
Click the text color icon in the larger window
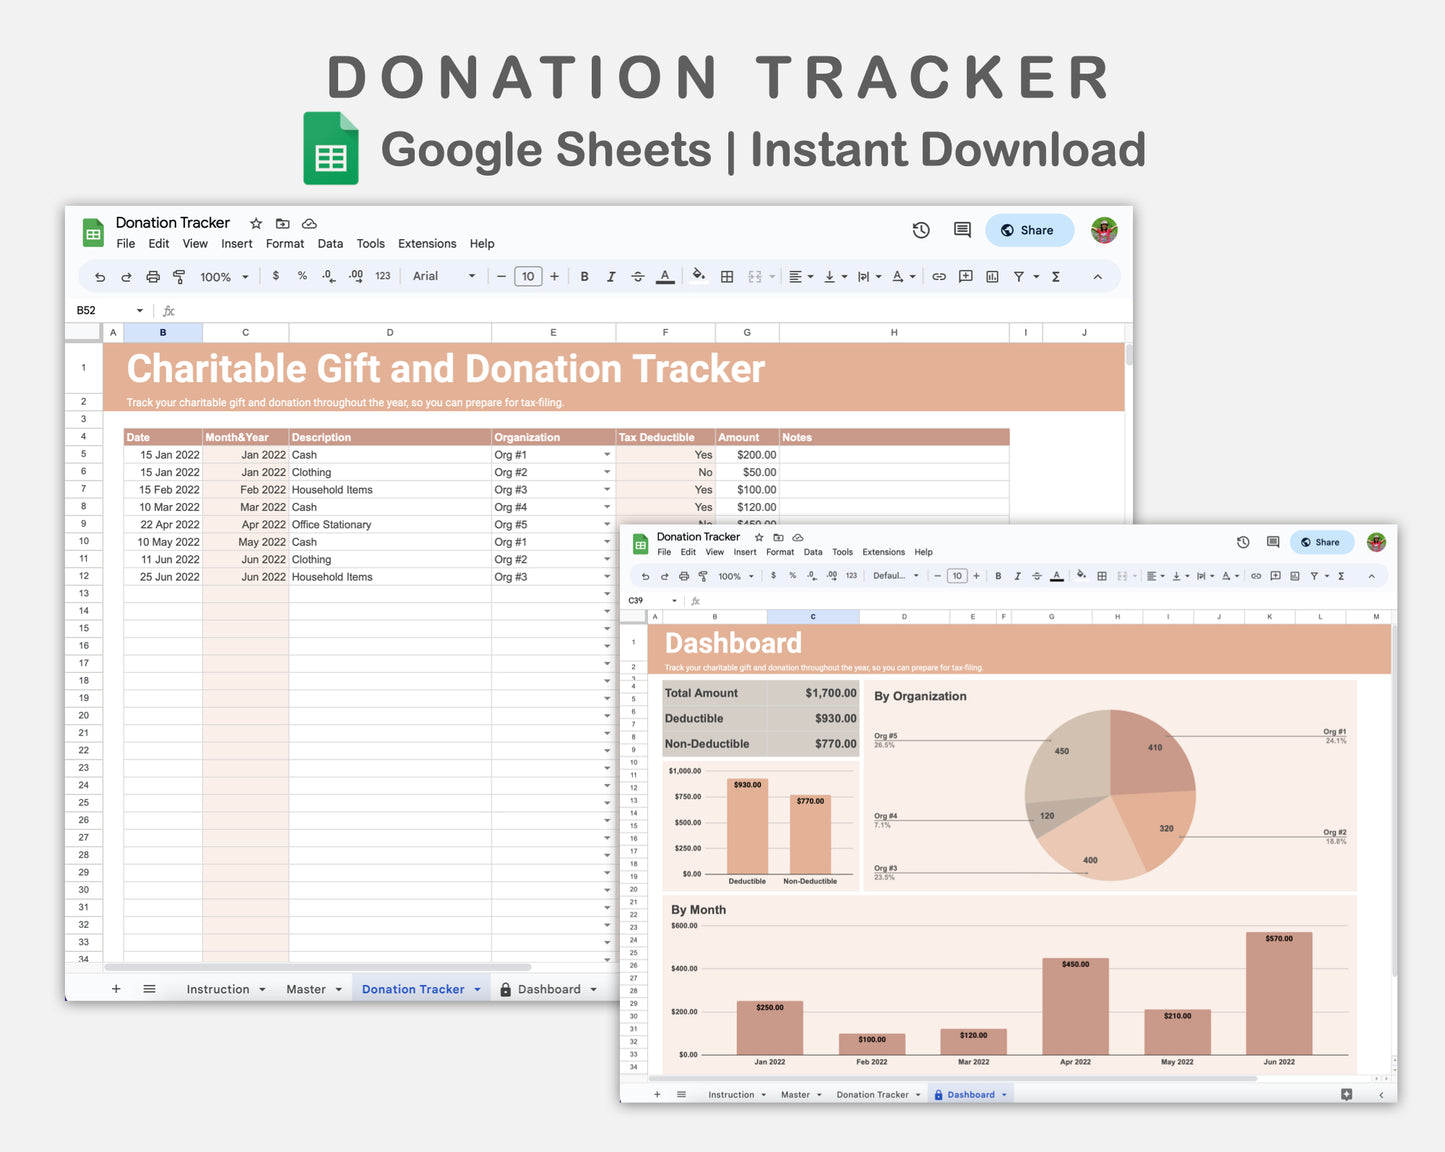pyautogui.click(x=665, y=277)
